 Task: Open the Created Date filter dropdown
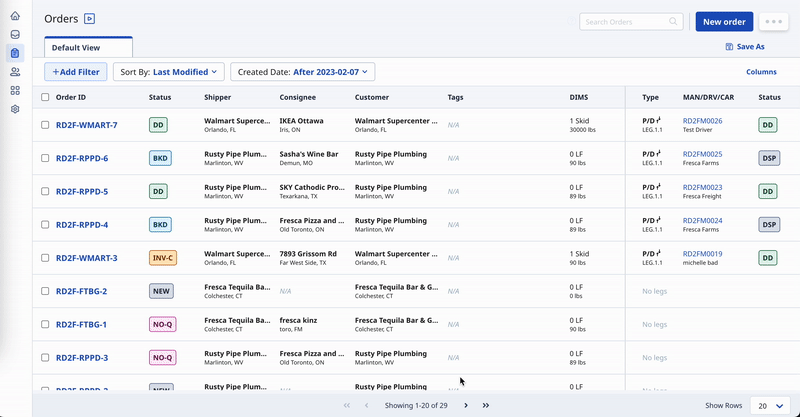coord(302,72)
